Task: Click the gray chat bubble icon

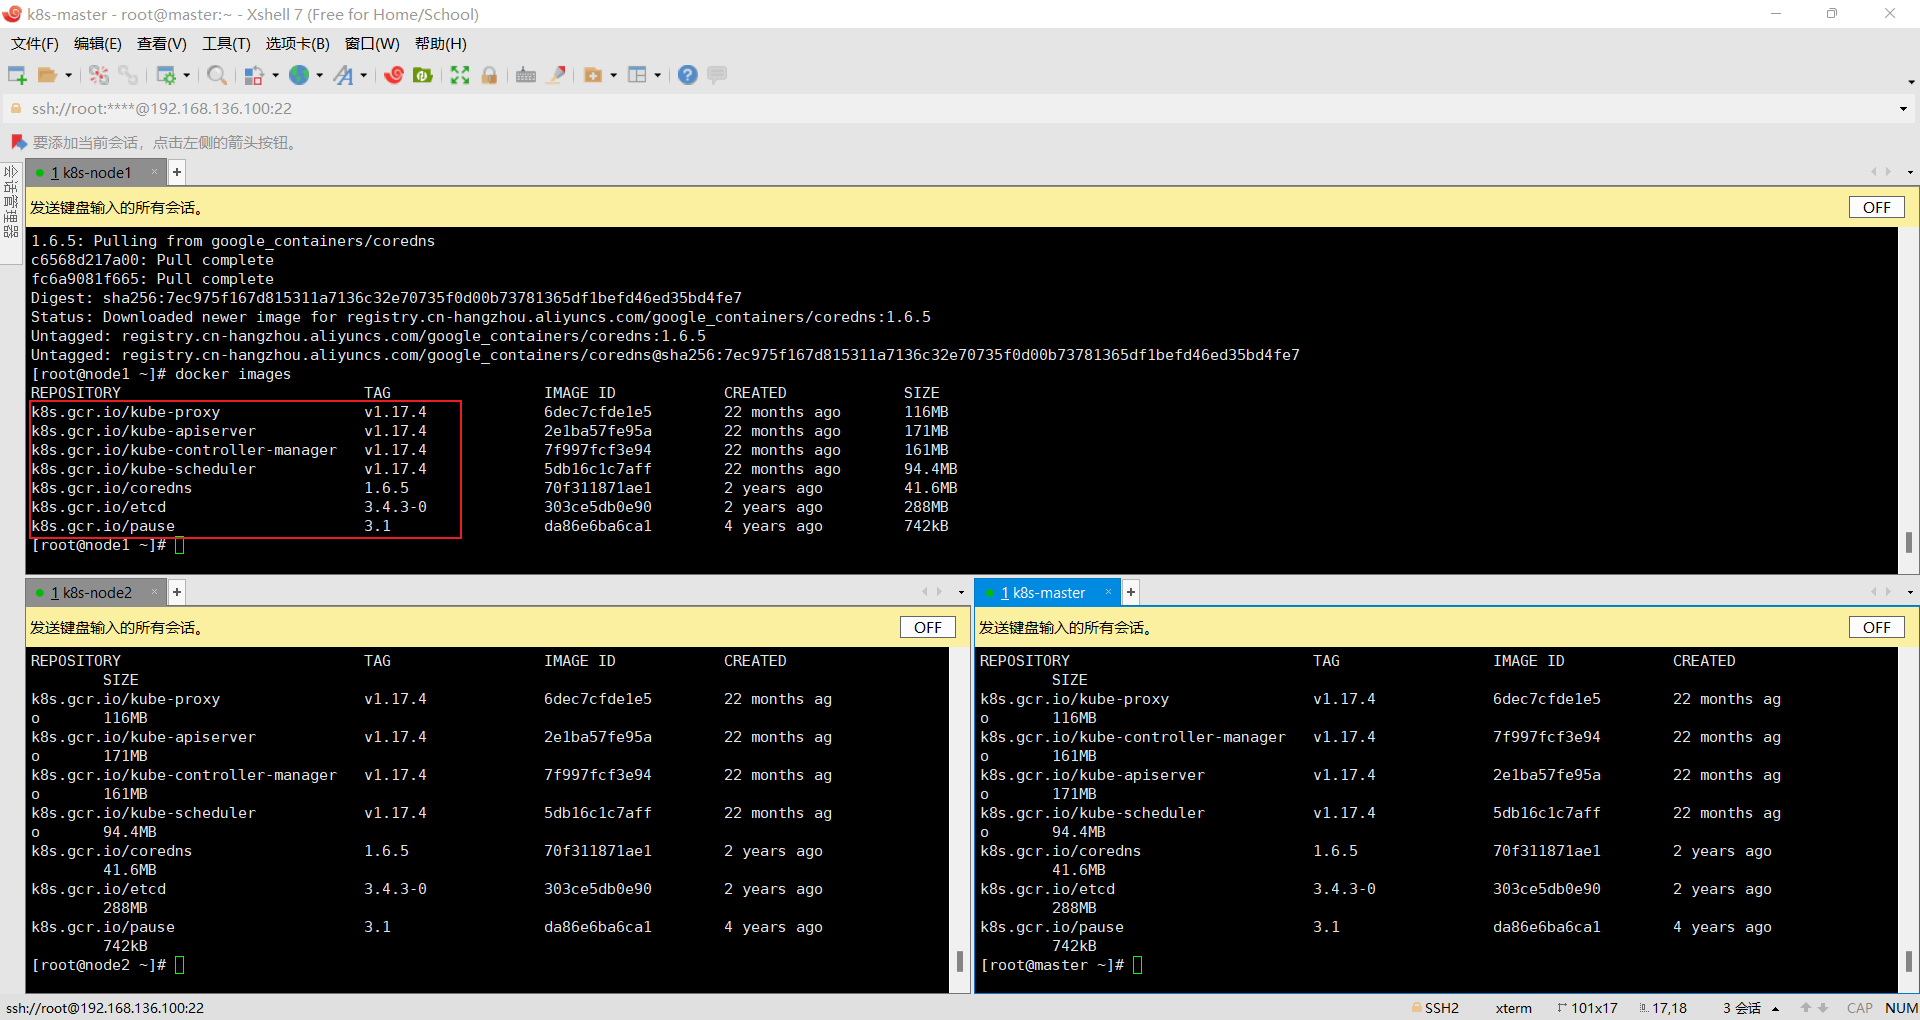Action: coord(717,75)
